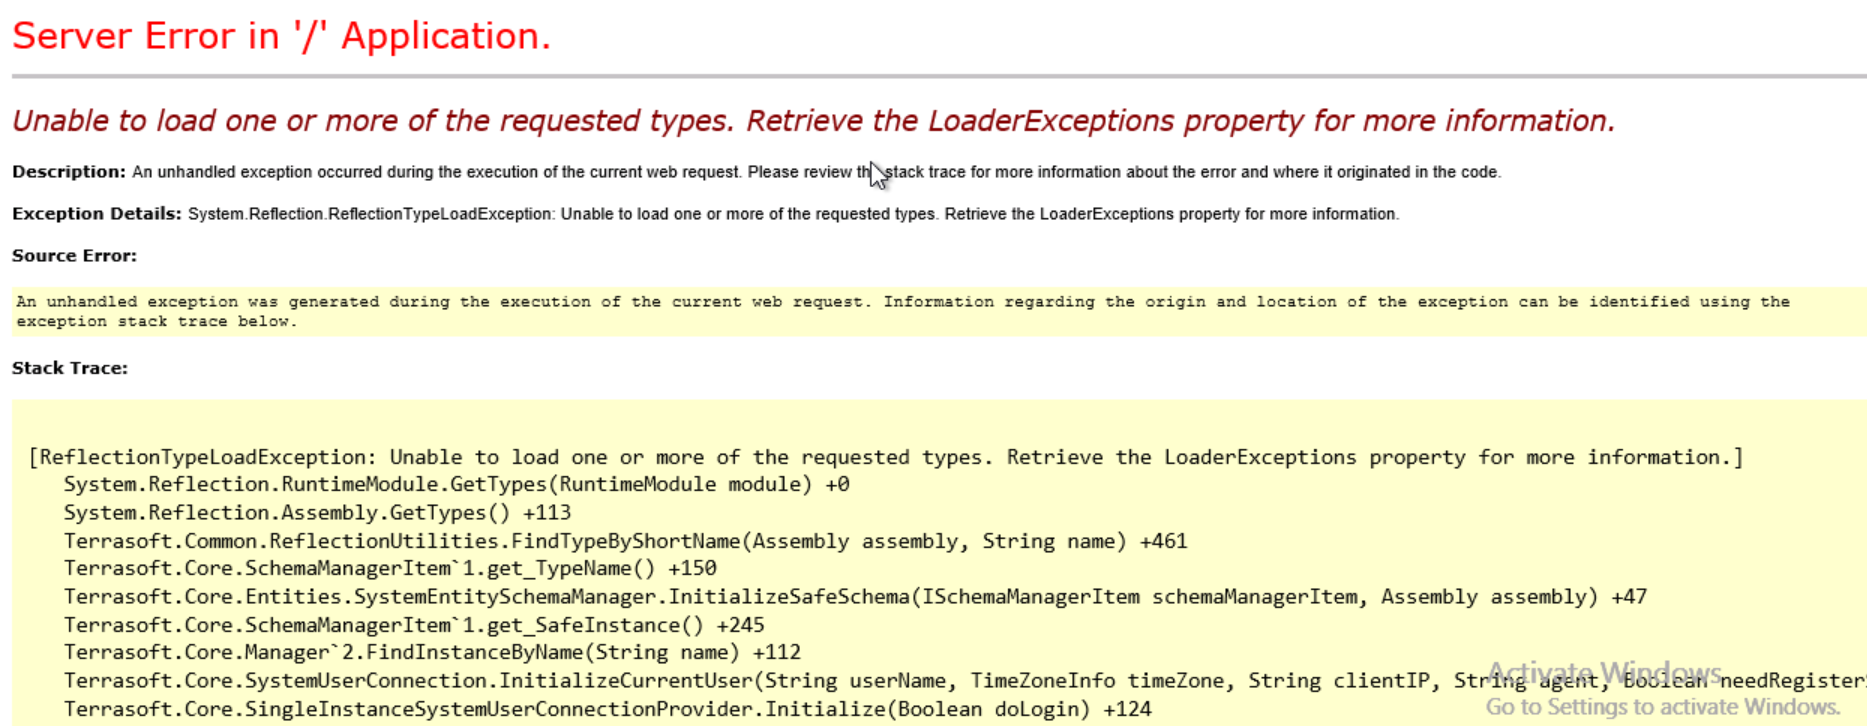Image resolution: width=1867 pixels, height=726 pixels.
Task: Click "Go to Settings to activate Windows" text
Action: point(1662,707)
